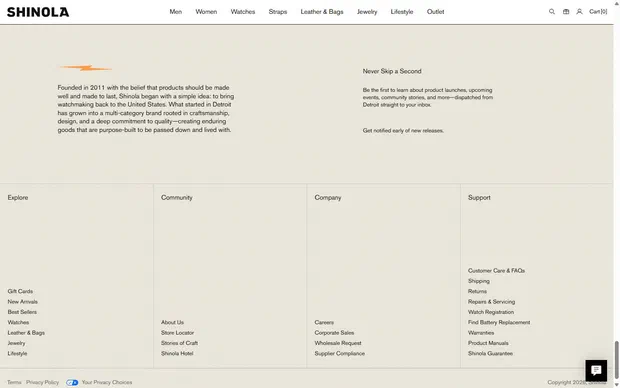
Task: Click Leather & Bags in Explore column
Action: (26, 333)
